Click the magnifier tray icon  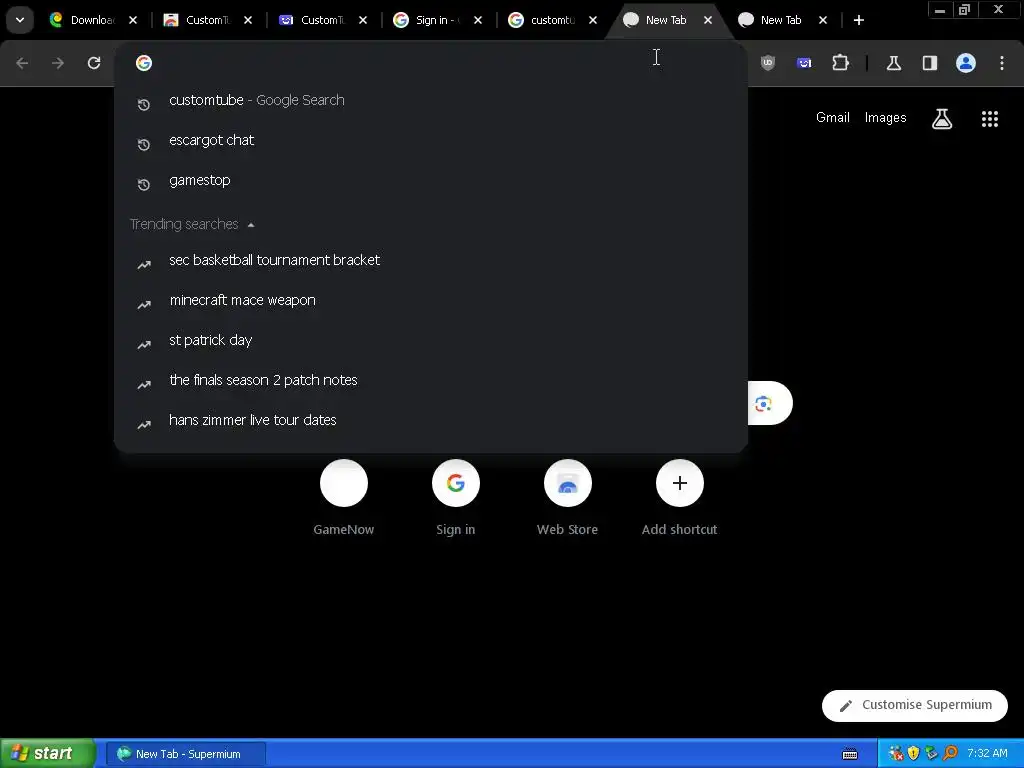pos(950,754)
